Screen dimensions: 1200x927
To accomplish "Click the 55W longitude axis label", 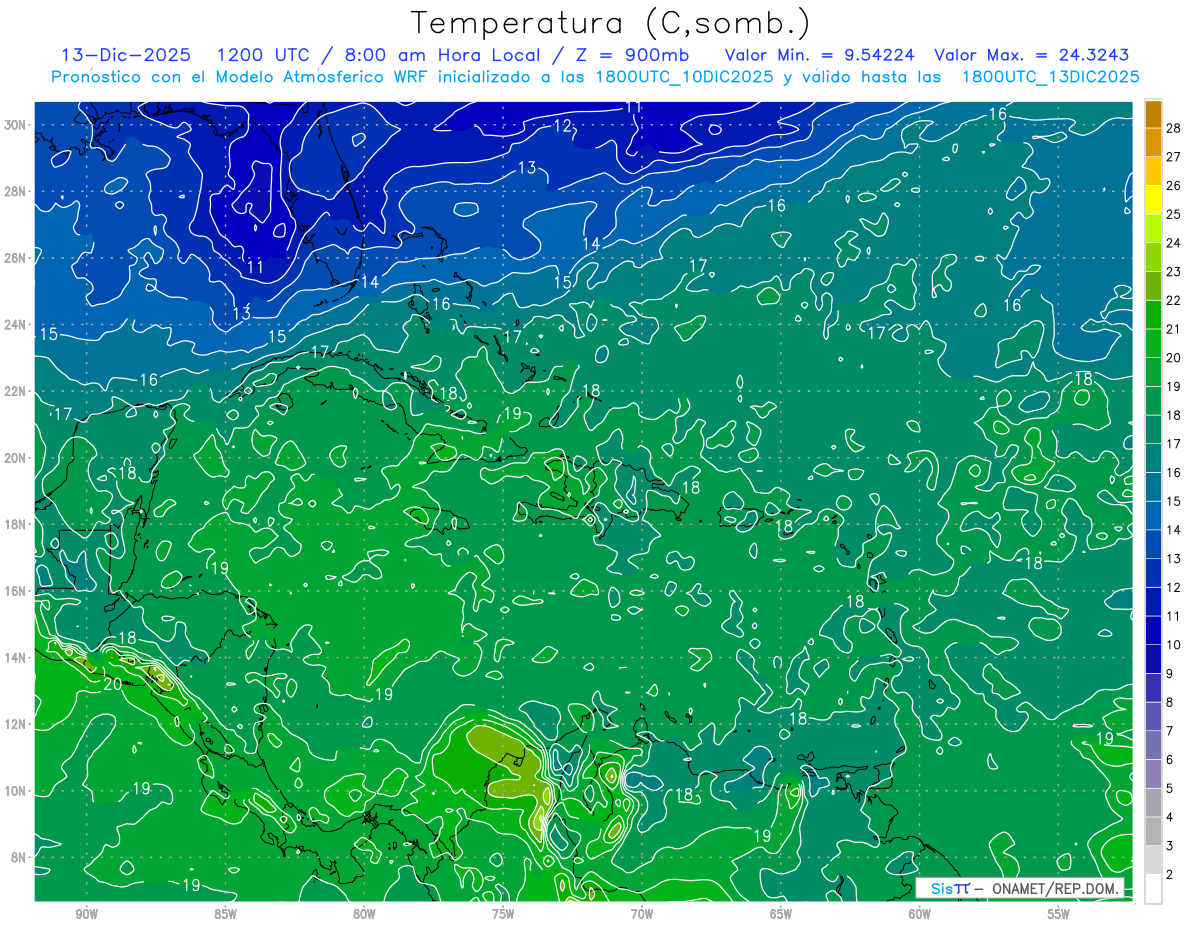I will 1059,914.
